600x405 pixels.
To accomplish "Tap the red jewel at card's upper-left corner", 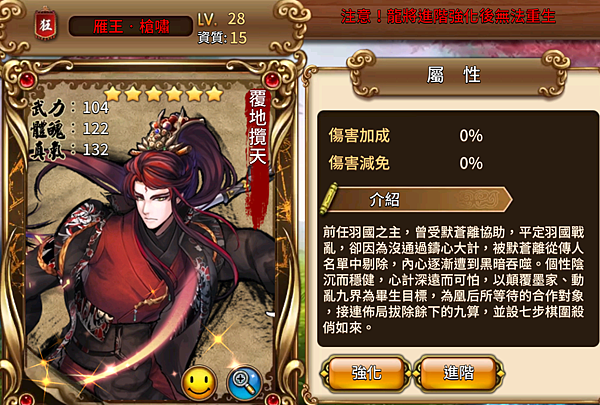I will point(27,80).
